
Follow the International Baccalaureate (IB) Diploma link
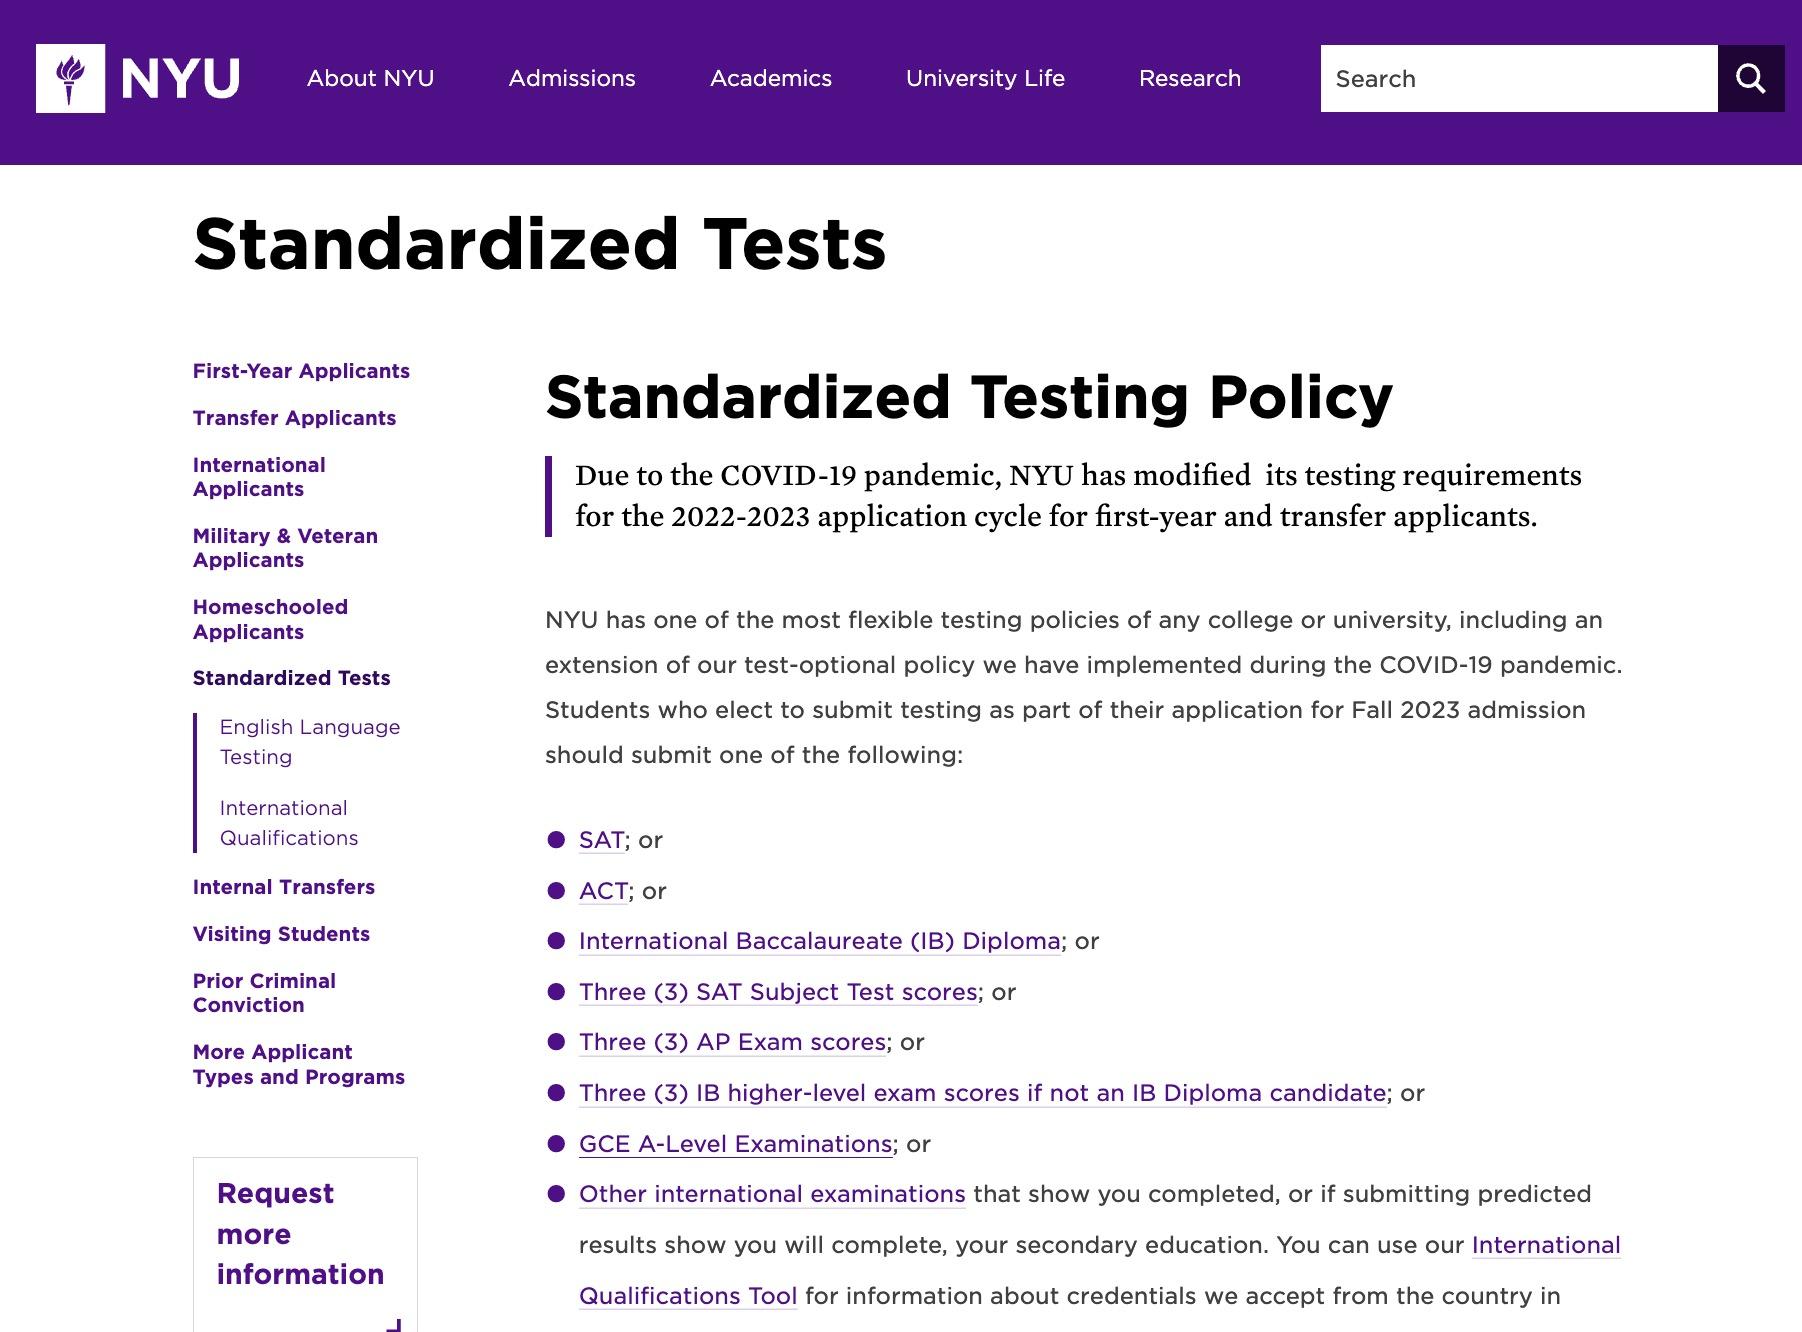click(x=819, y=941)
